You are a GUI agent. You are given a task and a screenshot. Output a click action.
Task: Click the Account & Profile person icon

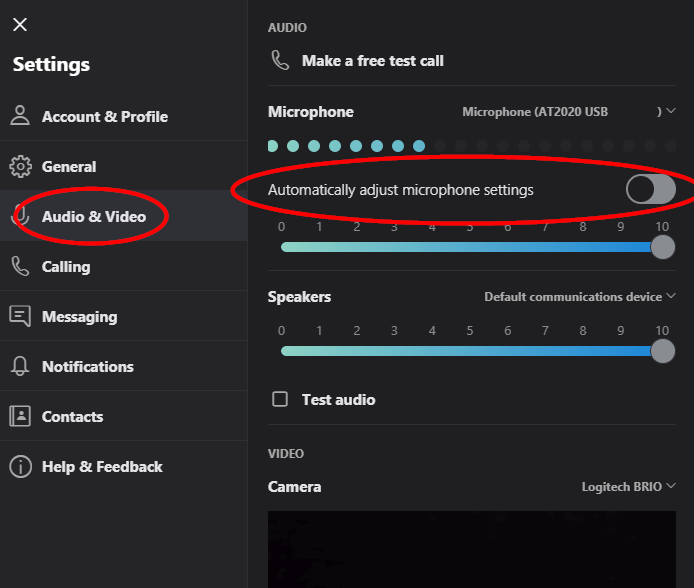pos(20,115)
